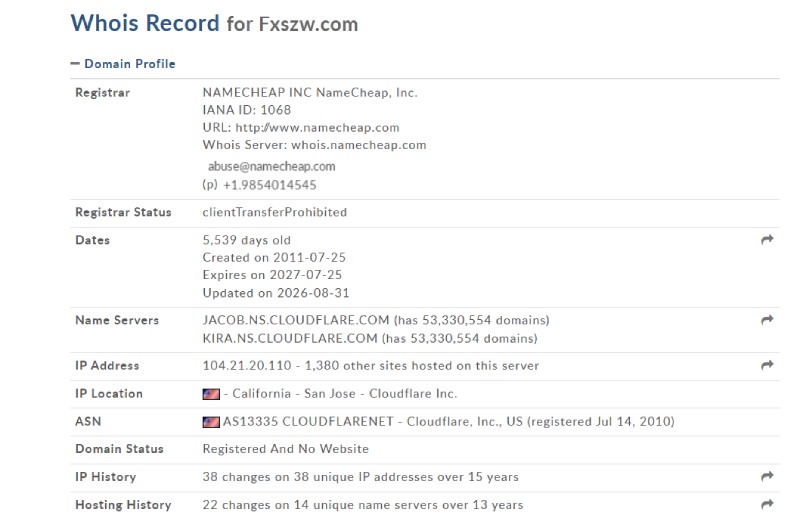Select the Expires on 2027-07-25 line

[272, 275]
